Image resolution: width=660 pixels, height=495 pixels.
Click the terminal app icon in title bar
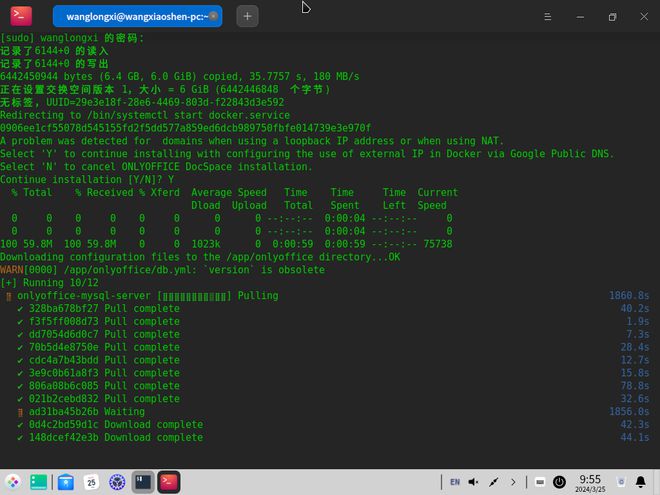point(20,16)
